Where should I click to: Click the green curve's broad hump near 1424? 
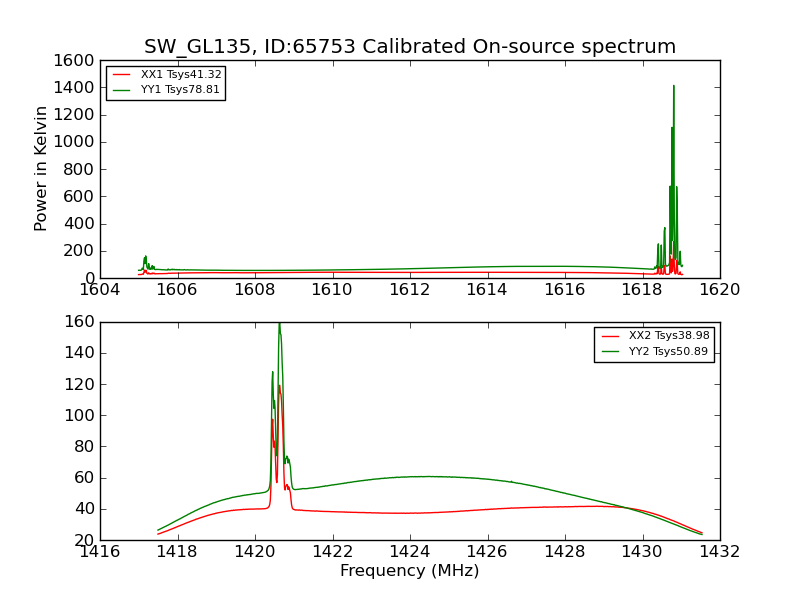[x=426, y=477]
